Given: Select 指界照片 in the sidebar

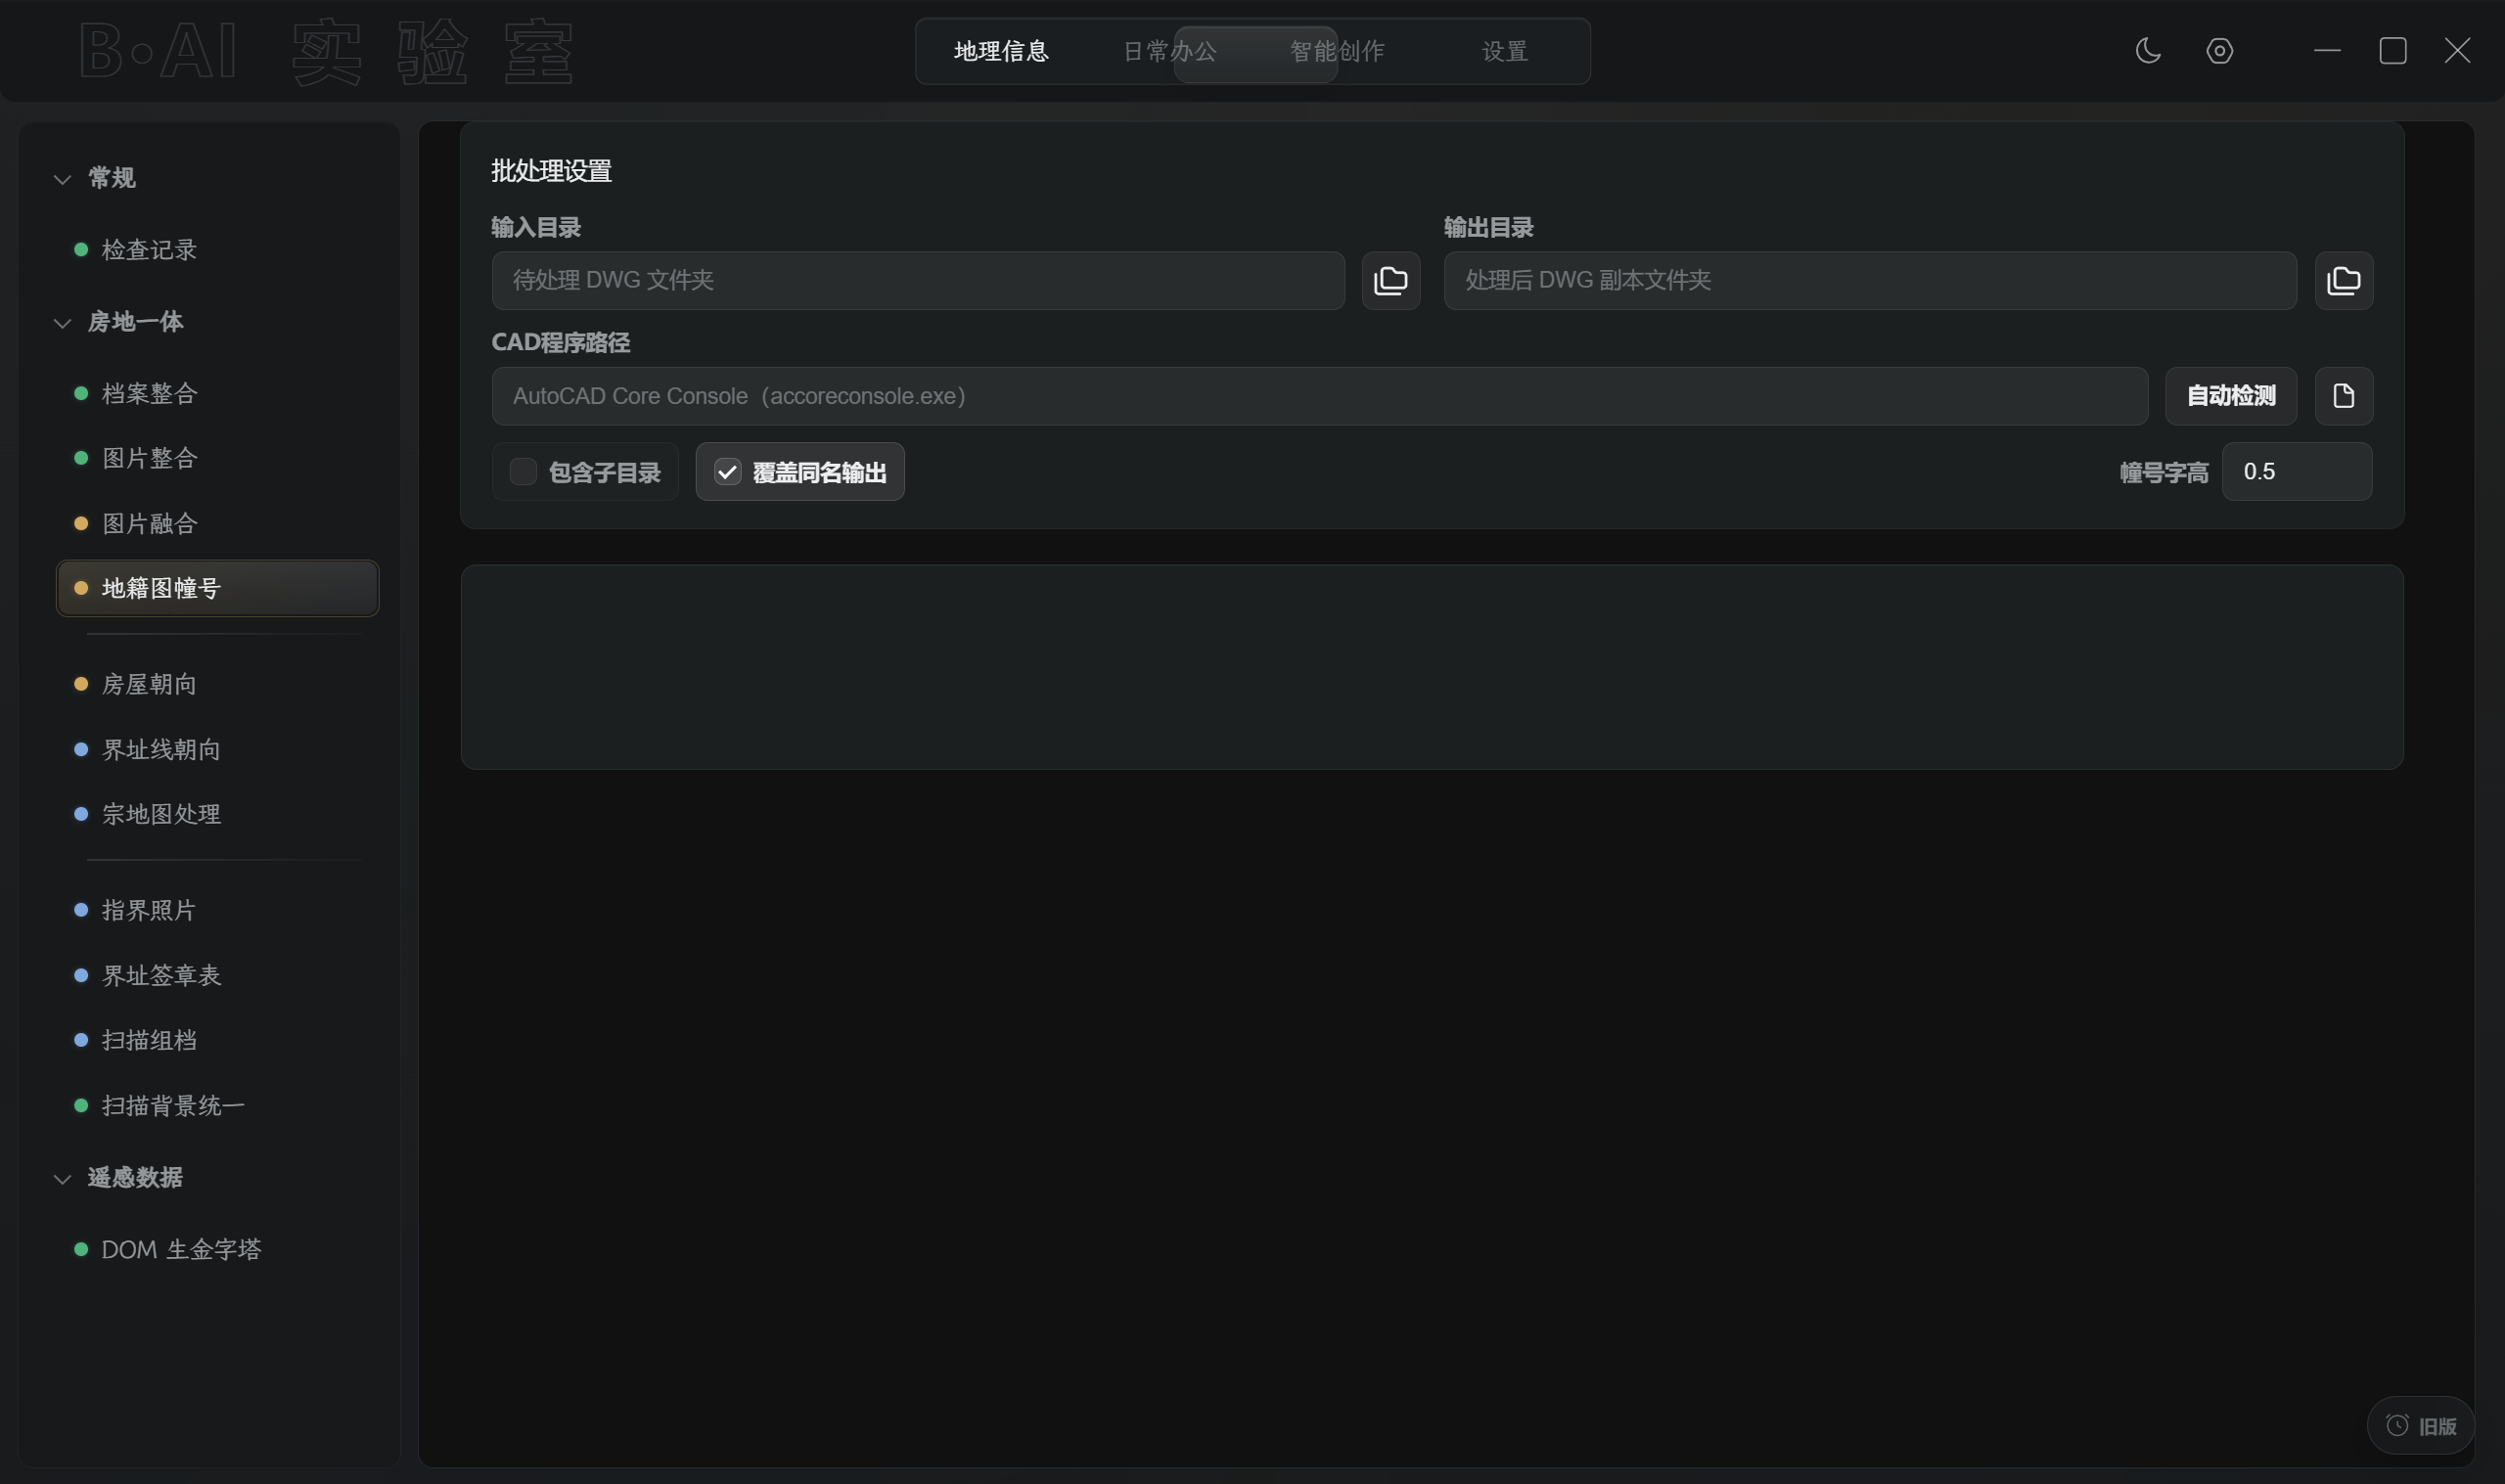Looking at the screenshot, I should point(217,910).
